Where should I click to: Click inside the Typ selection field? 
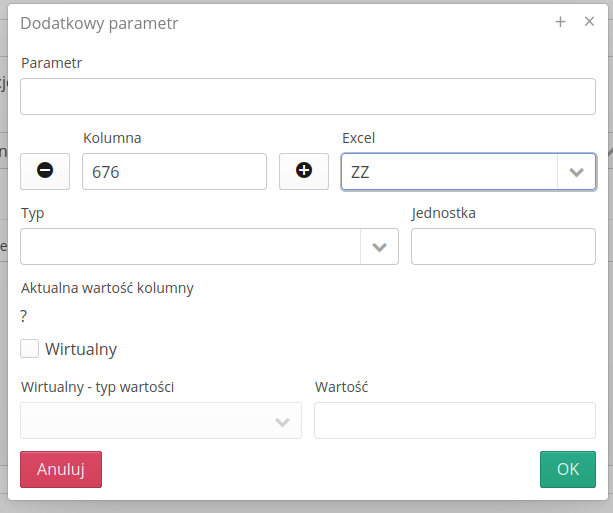pos(190,247)
